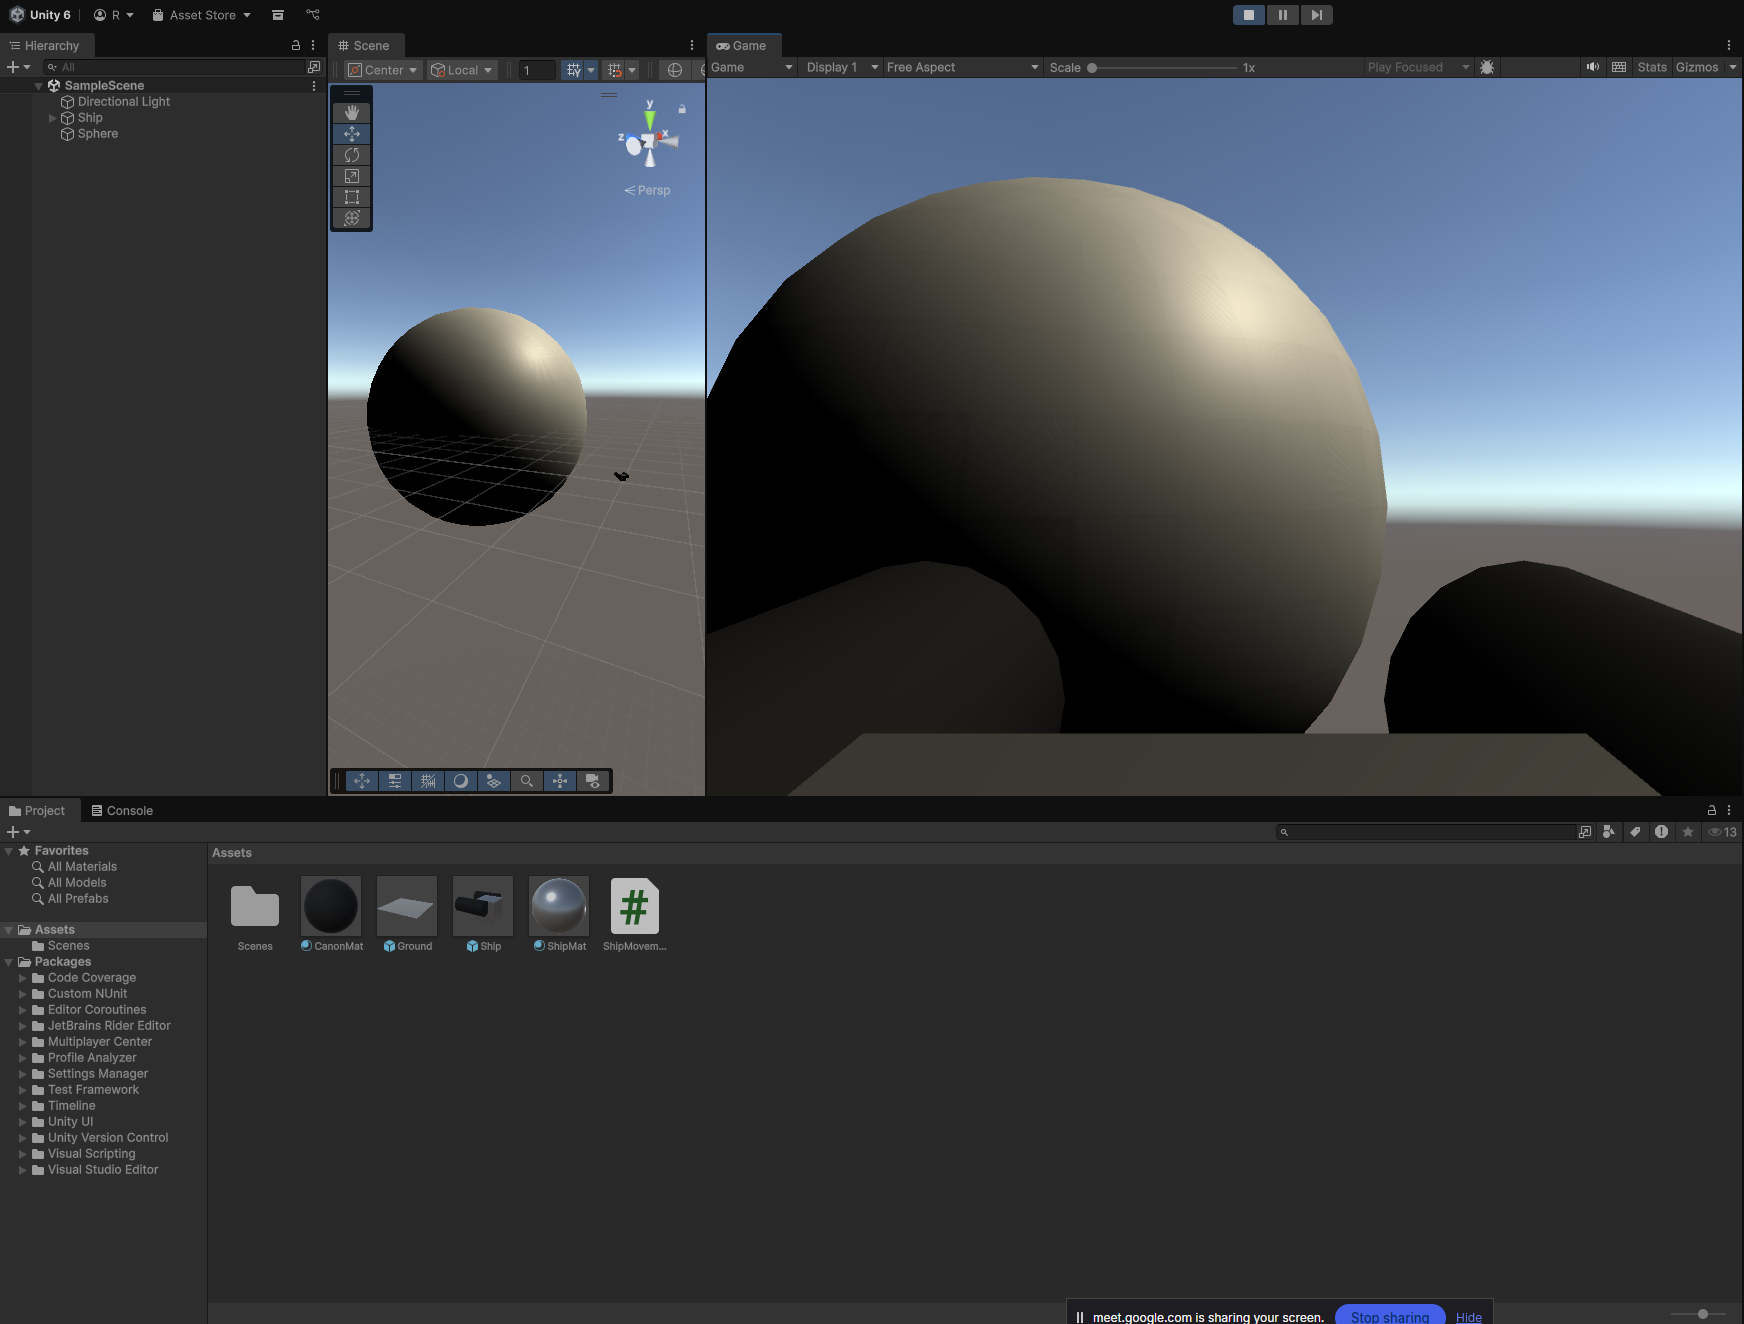Toggle Stats overlay in Game view

click(1651, 67)
